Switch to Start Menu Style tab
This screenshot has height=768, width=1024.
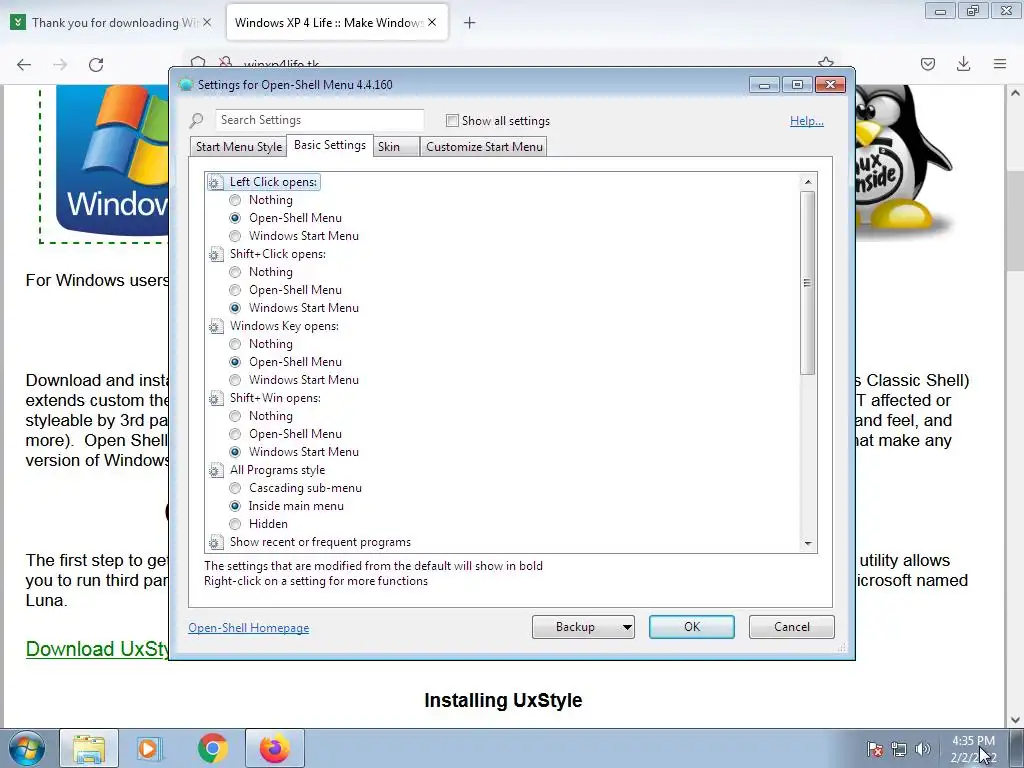pyautogui.click(x=239, y=147)
